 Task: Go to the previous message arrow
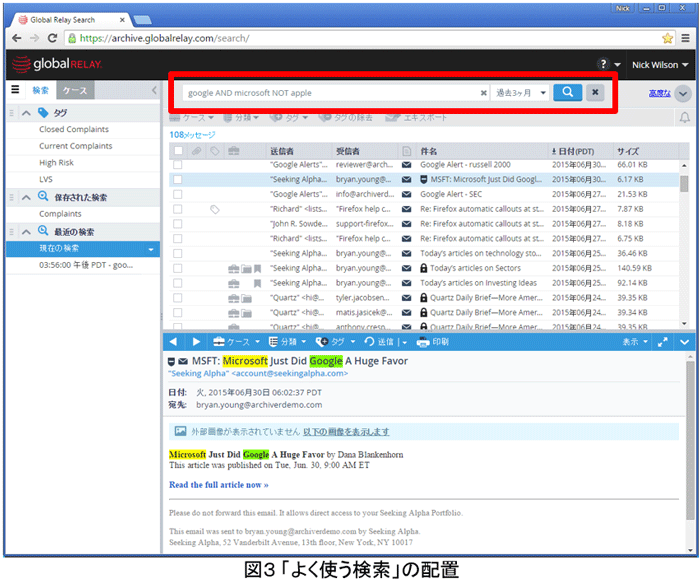point(173,342)
